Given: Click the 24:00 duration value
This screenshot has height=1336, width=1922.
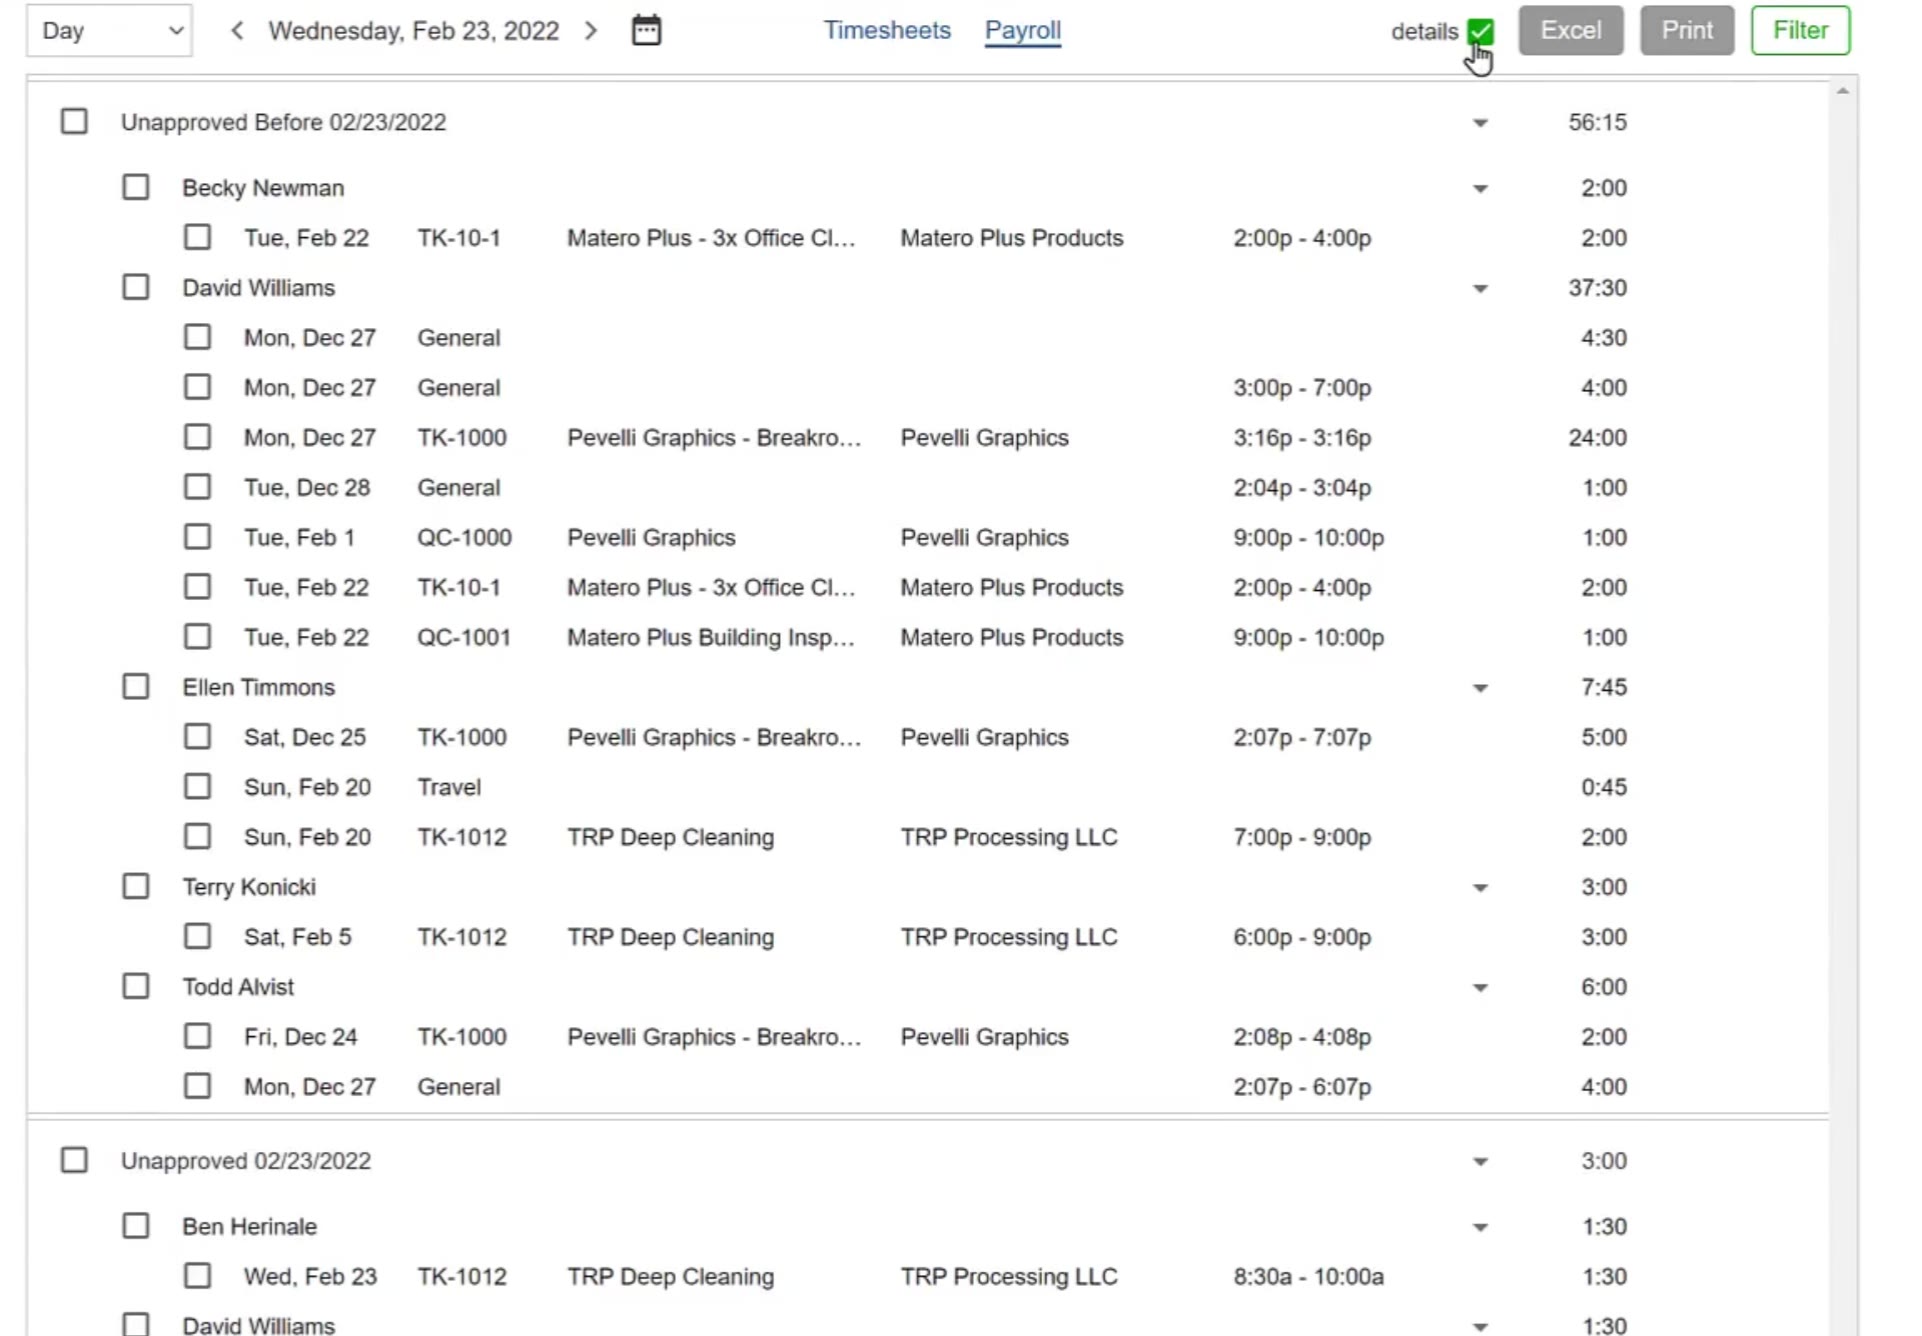Looking at the screenshot, I should [x=1597, y=438].
